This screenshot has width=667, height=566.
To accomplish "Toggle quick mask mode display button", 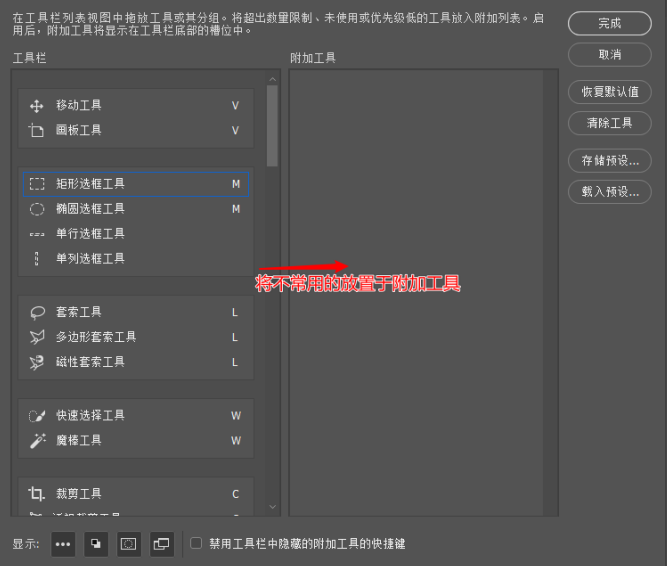I will (128, 544).
